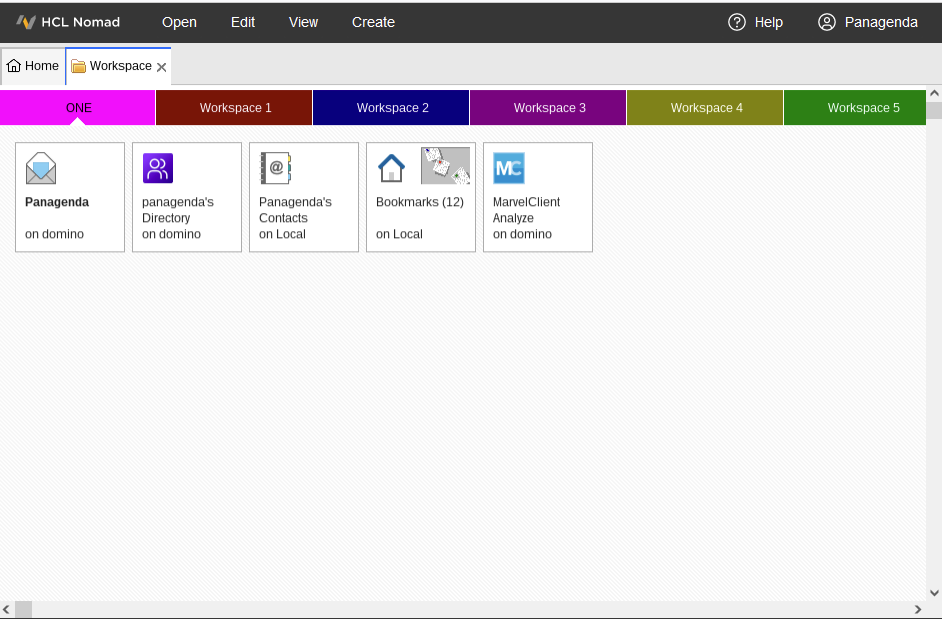This screenshot has width=942, height=619.
Task: Select the Bookmarks house icon
Action: pyautogui.click(x=391, y=168)
